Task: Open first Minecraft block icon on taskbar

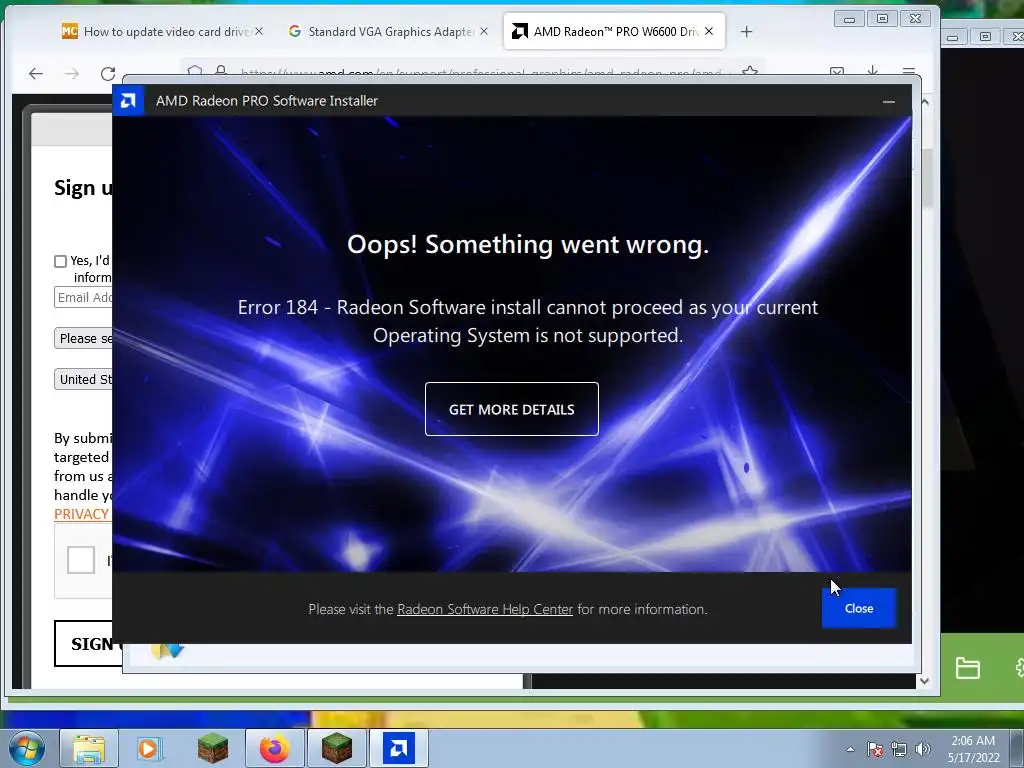Action: pos(212,748)
